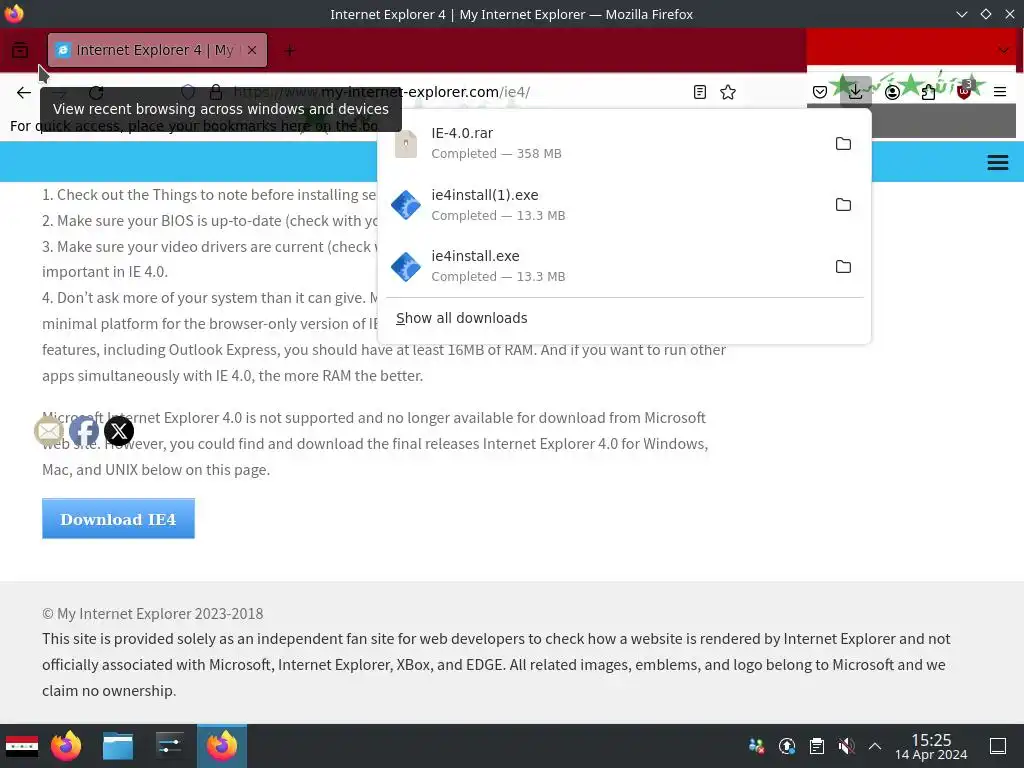The image size is (1024, 768).
Task: Expand the list all tabs chevron
Action: 1004,50
